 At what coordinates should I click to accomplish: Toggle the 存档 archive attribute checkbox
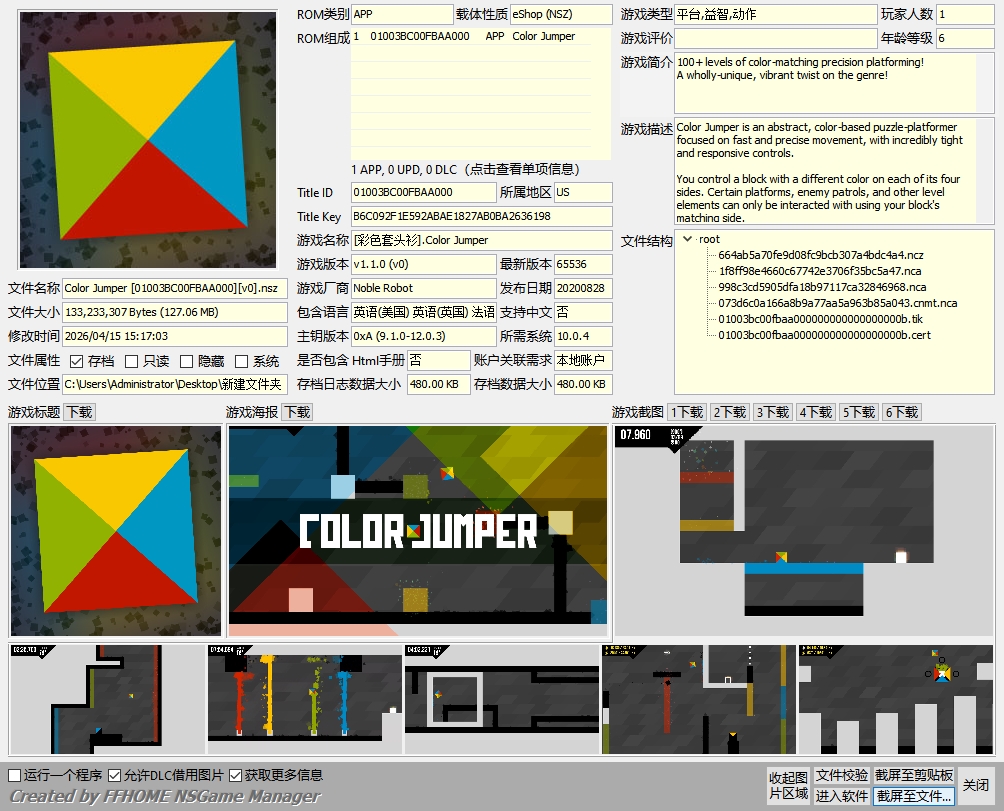77,361
